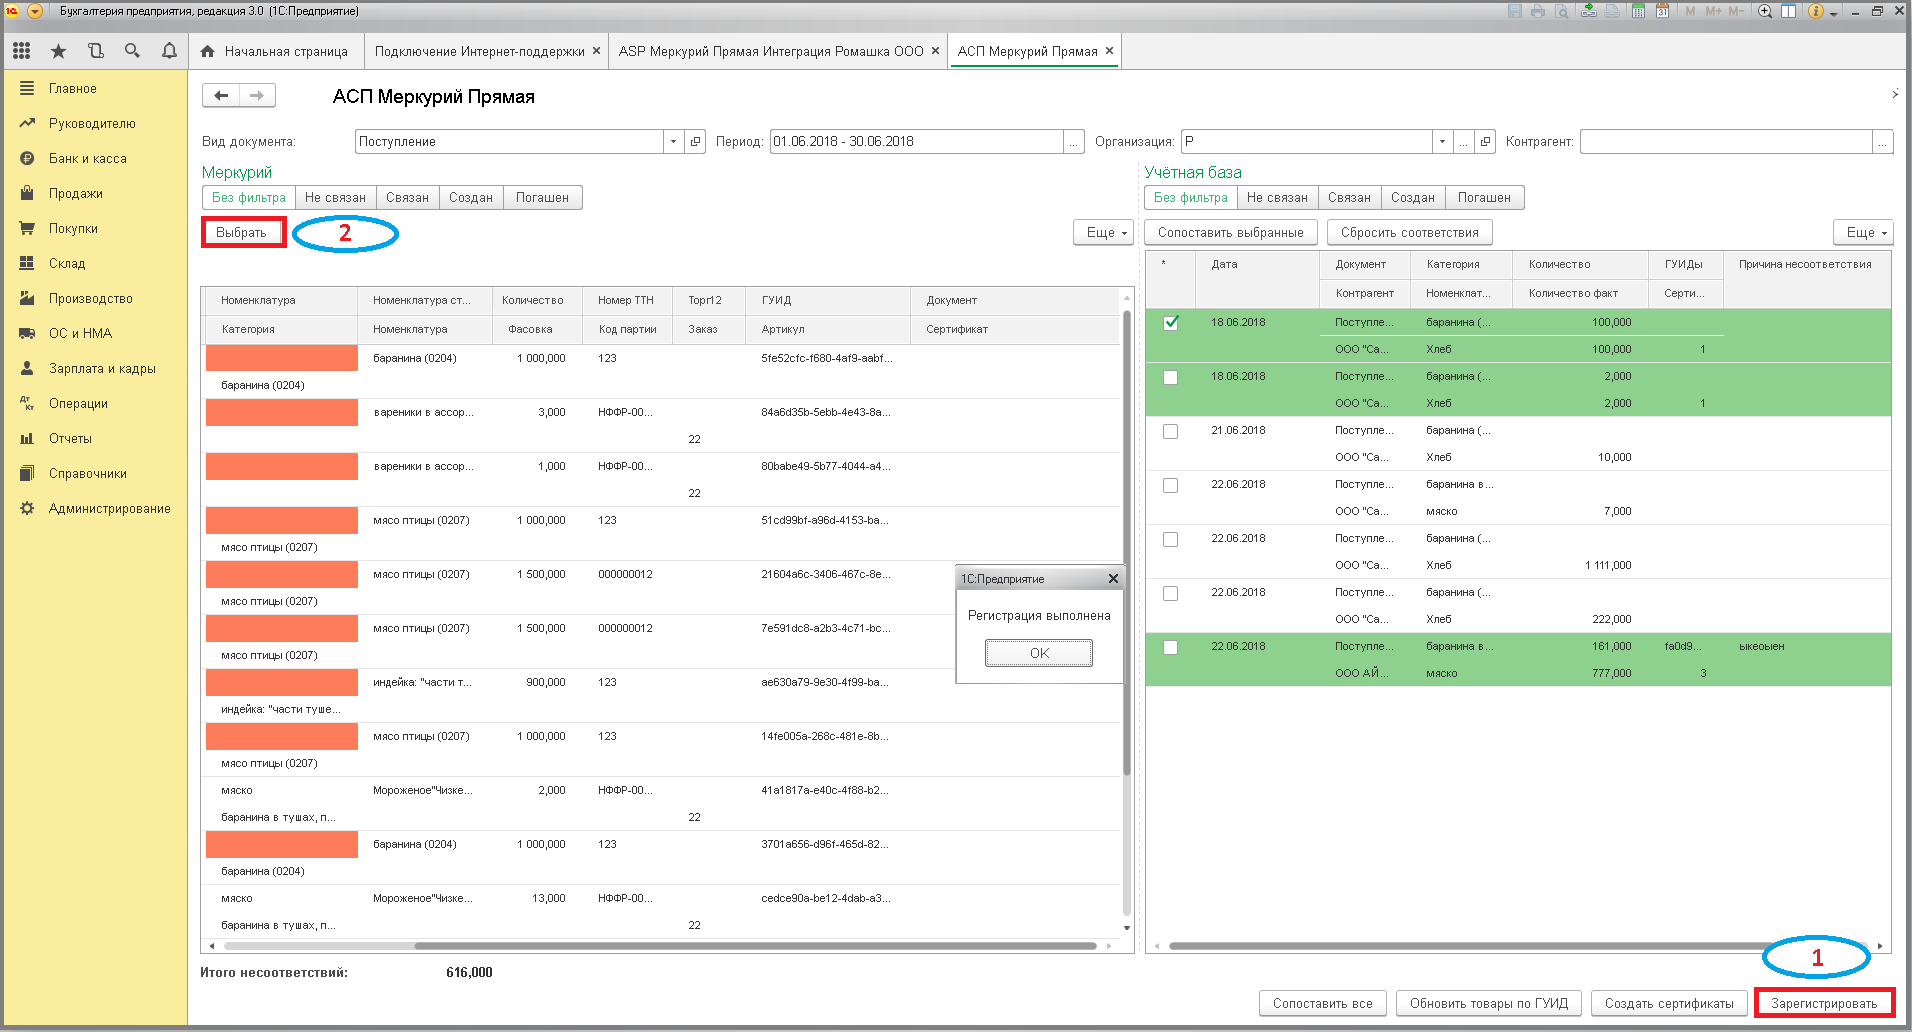Open the Склад section in sidebar
The height and width of the screenshot is (1032, 1912).
(67, 264)
